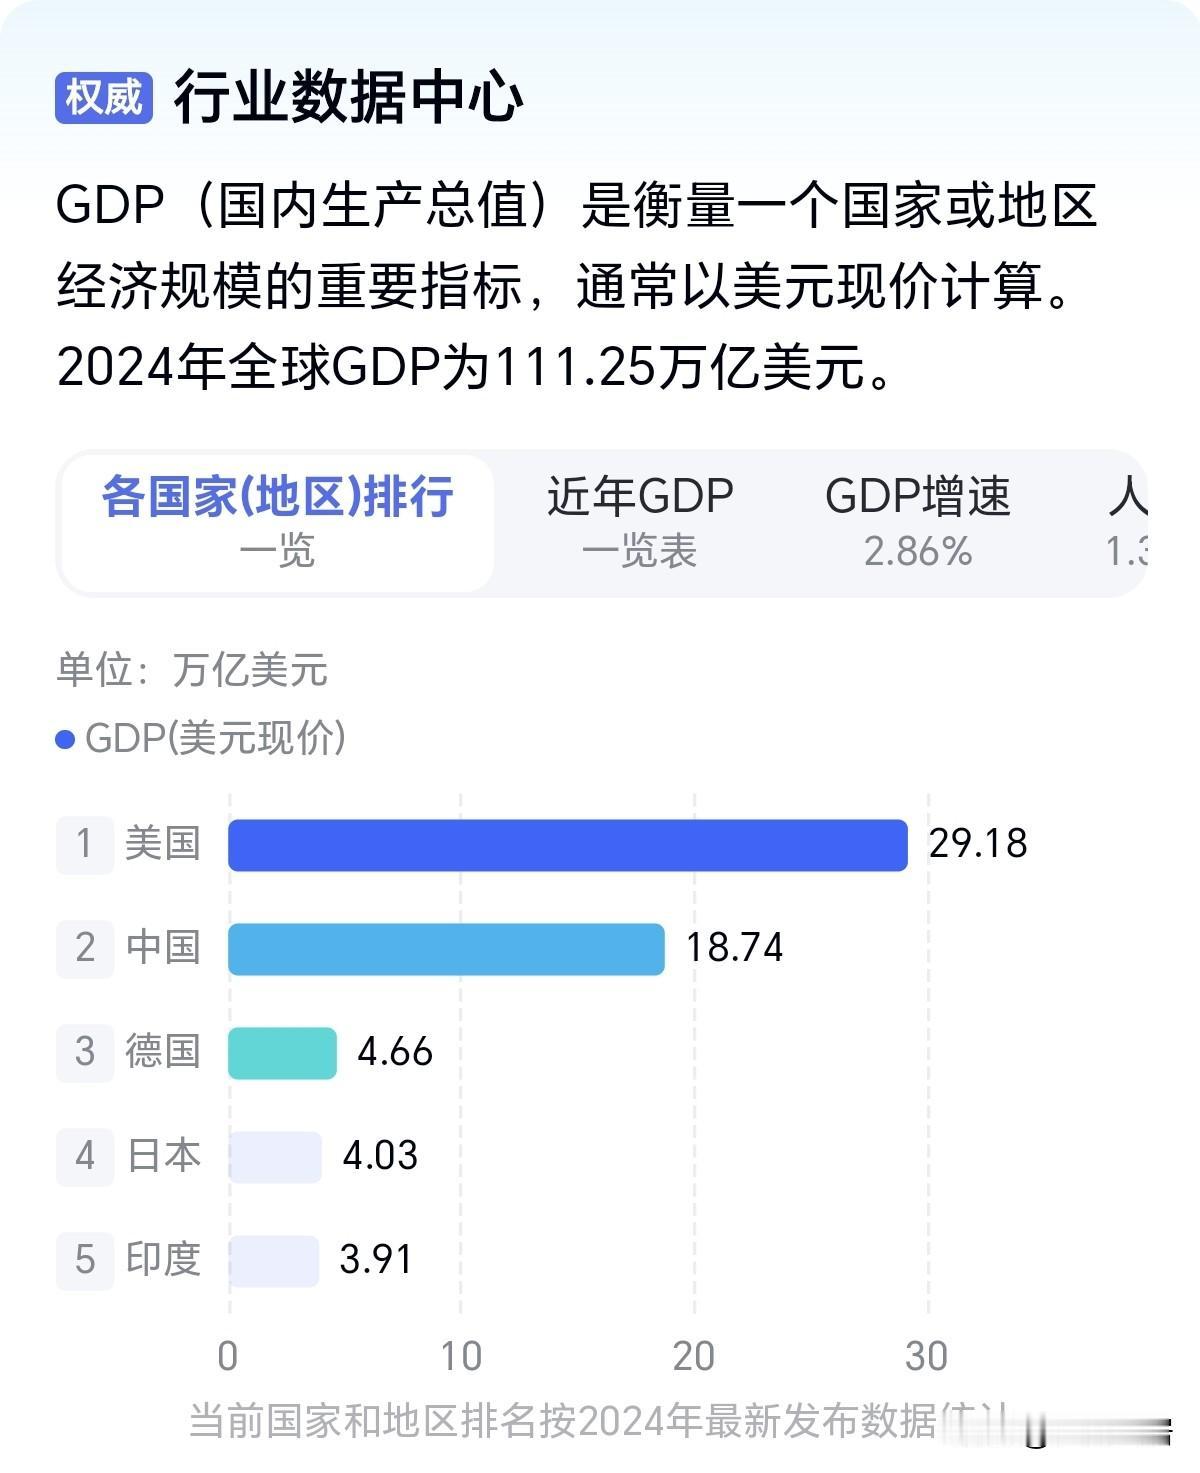Switch to the 近年GDP 一览表 tab
Image resolution: width=1200 pixels, height=1473 pixels.
pyautogui.click(x=640, y=523)
